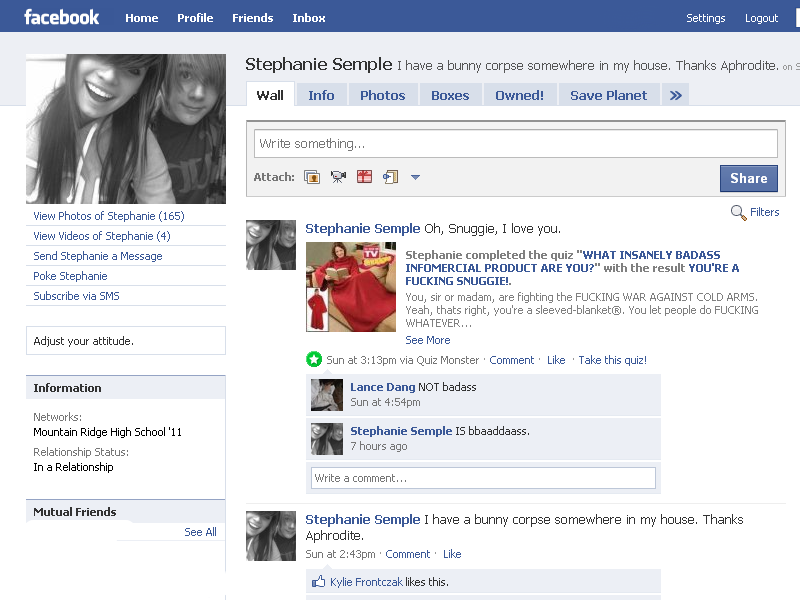Open the Inbox menu
Screen dimensions: 800x600
coord(308,17)
